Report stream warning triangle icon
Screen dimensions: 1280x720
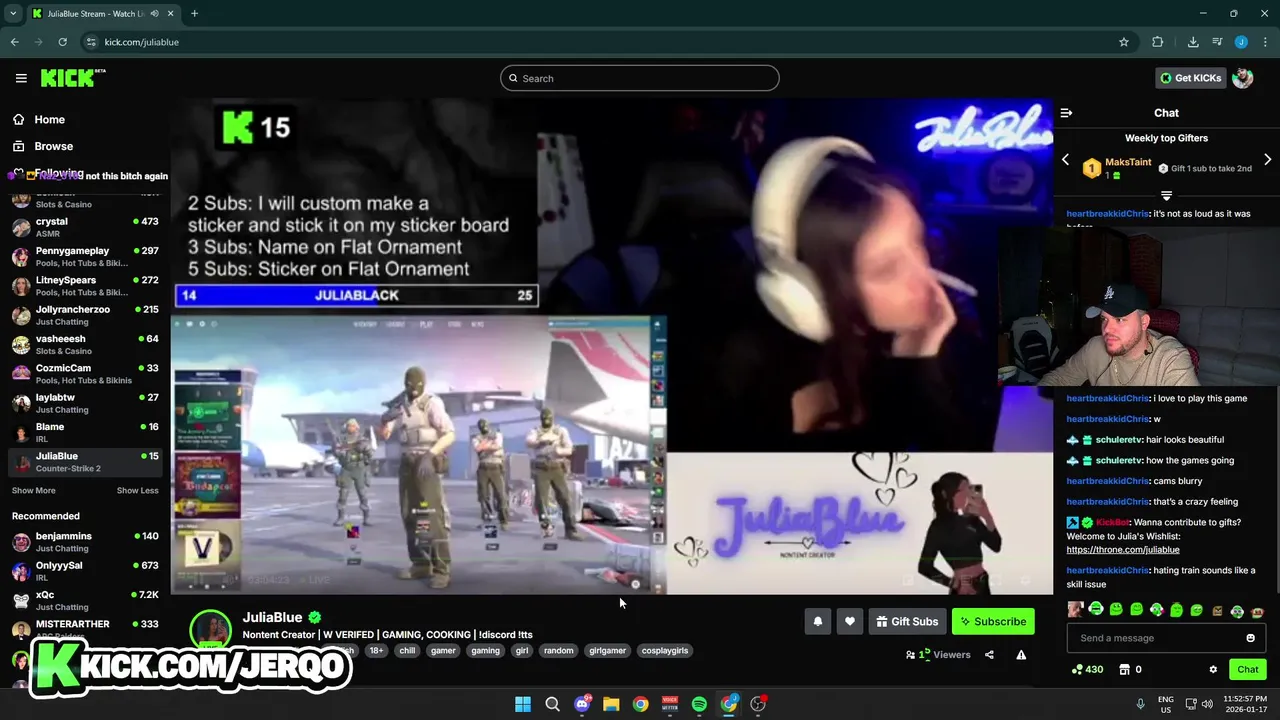1021,655
